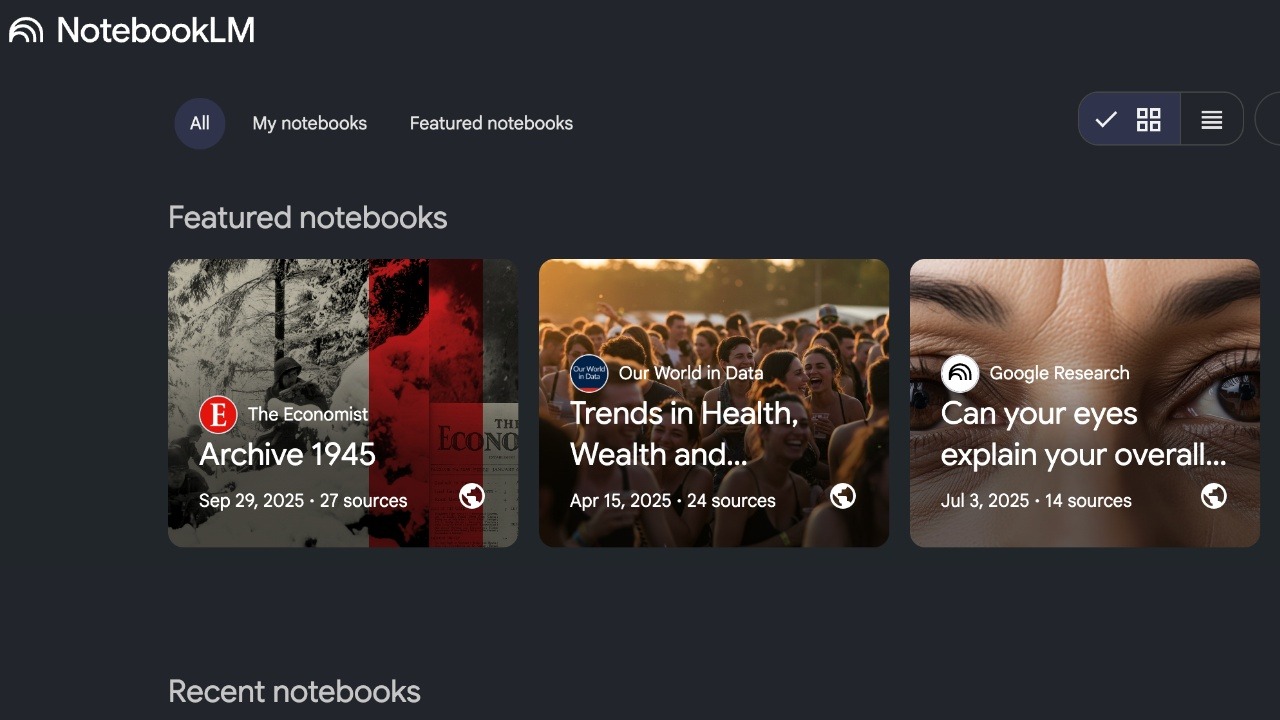The height and width of the screenshot is (720, 1280).
Task: Select the Featured notebooks tab
Action: click(490, 123)
